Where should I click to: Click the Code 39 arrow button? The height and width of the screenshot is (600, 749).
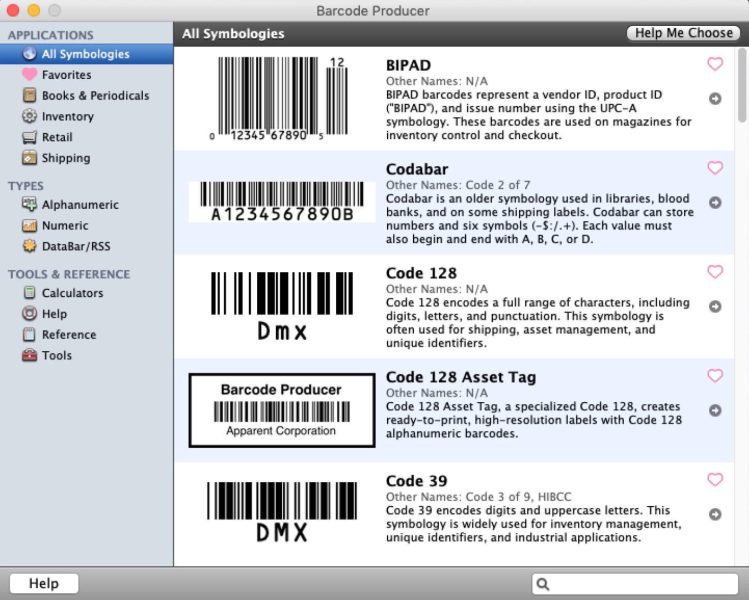click(x=715, y=514)
